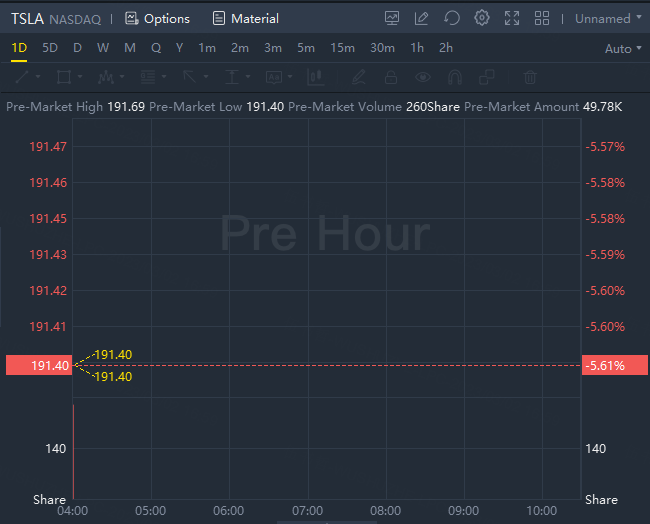Select the 1m interval tab
650x524 pixels.
(x=207, y=48)
